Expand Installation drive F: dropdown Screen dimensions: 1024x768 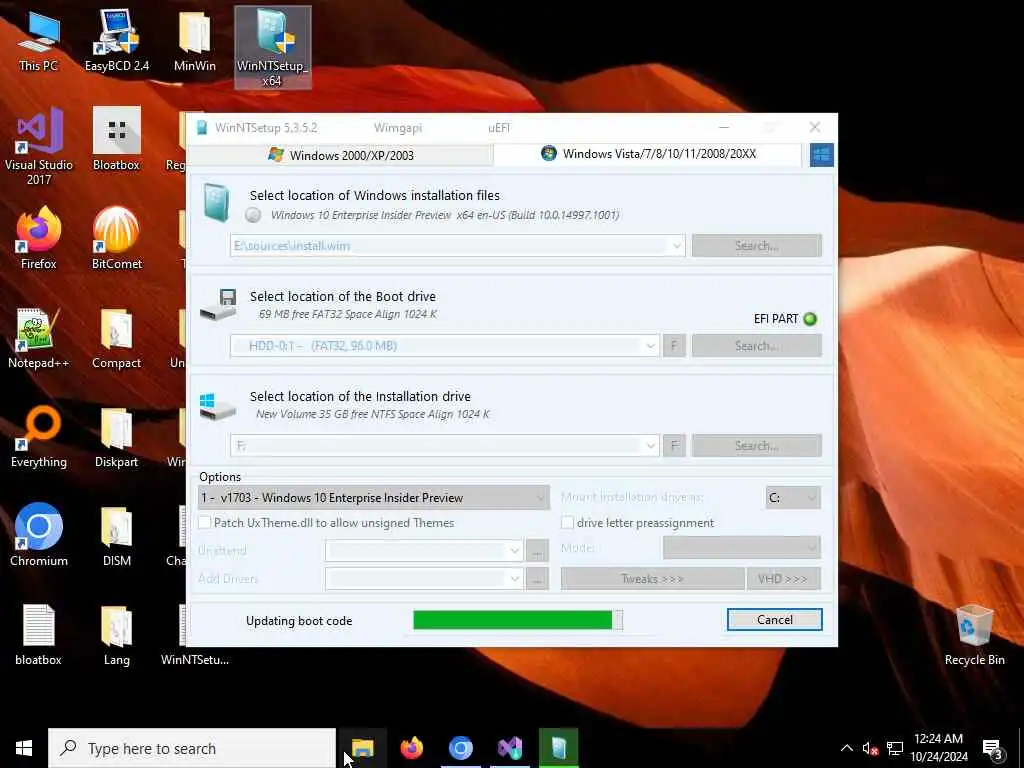point(650,446)
